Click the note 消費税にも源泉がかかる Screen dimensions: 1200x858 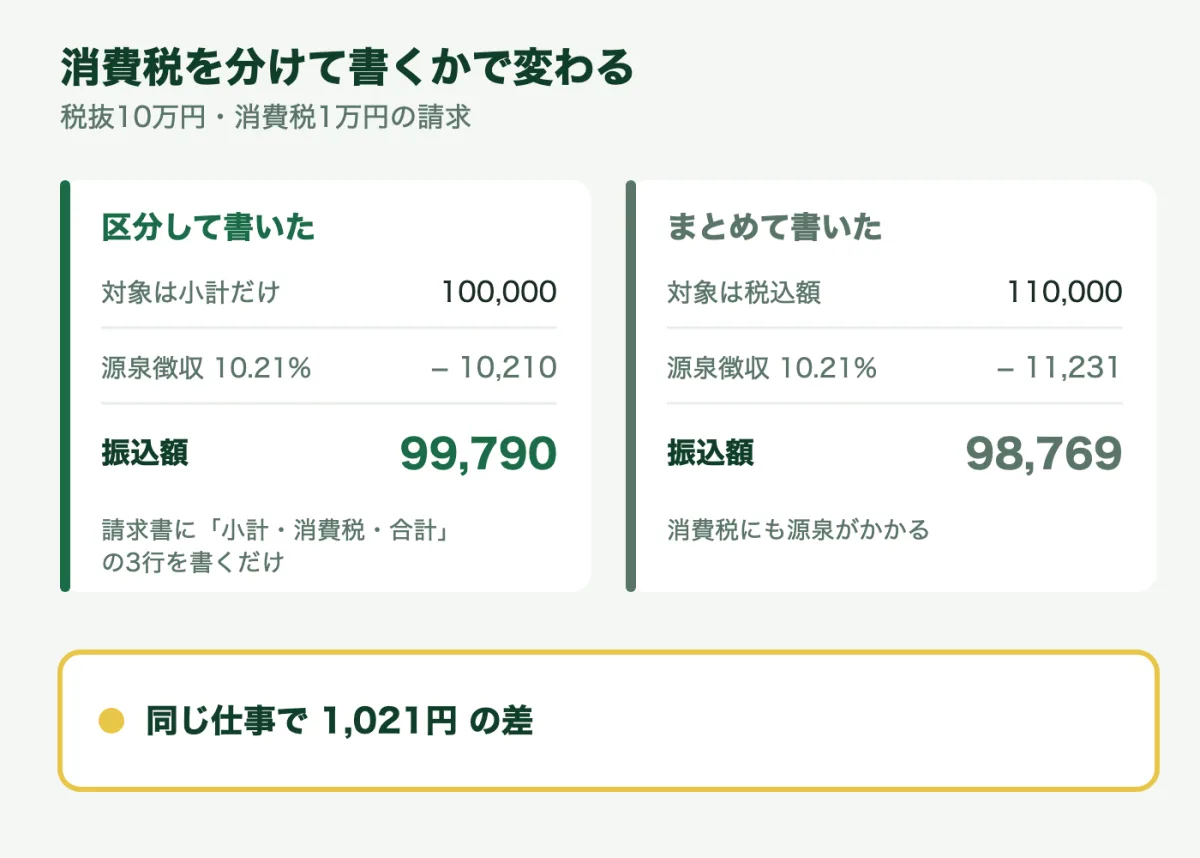pos(798,529)
